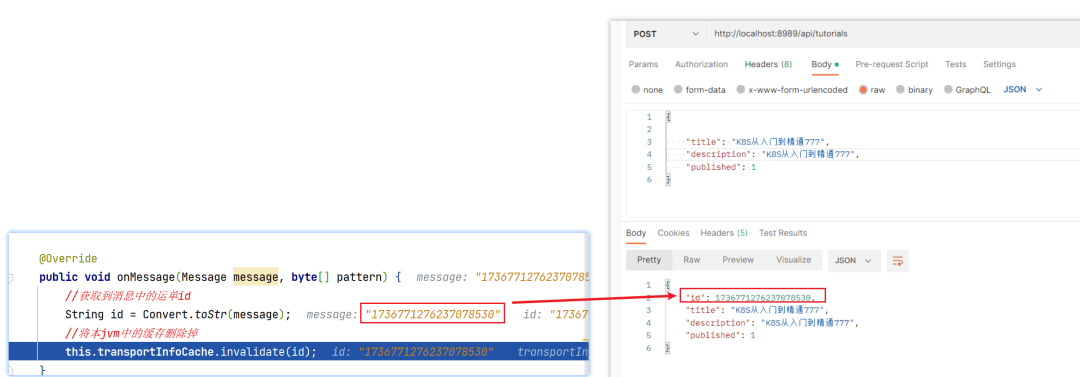Click the @Override annotation in code editor

coord(68,259)
